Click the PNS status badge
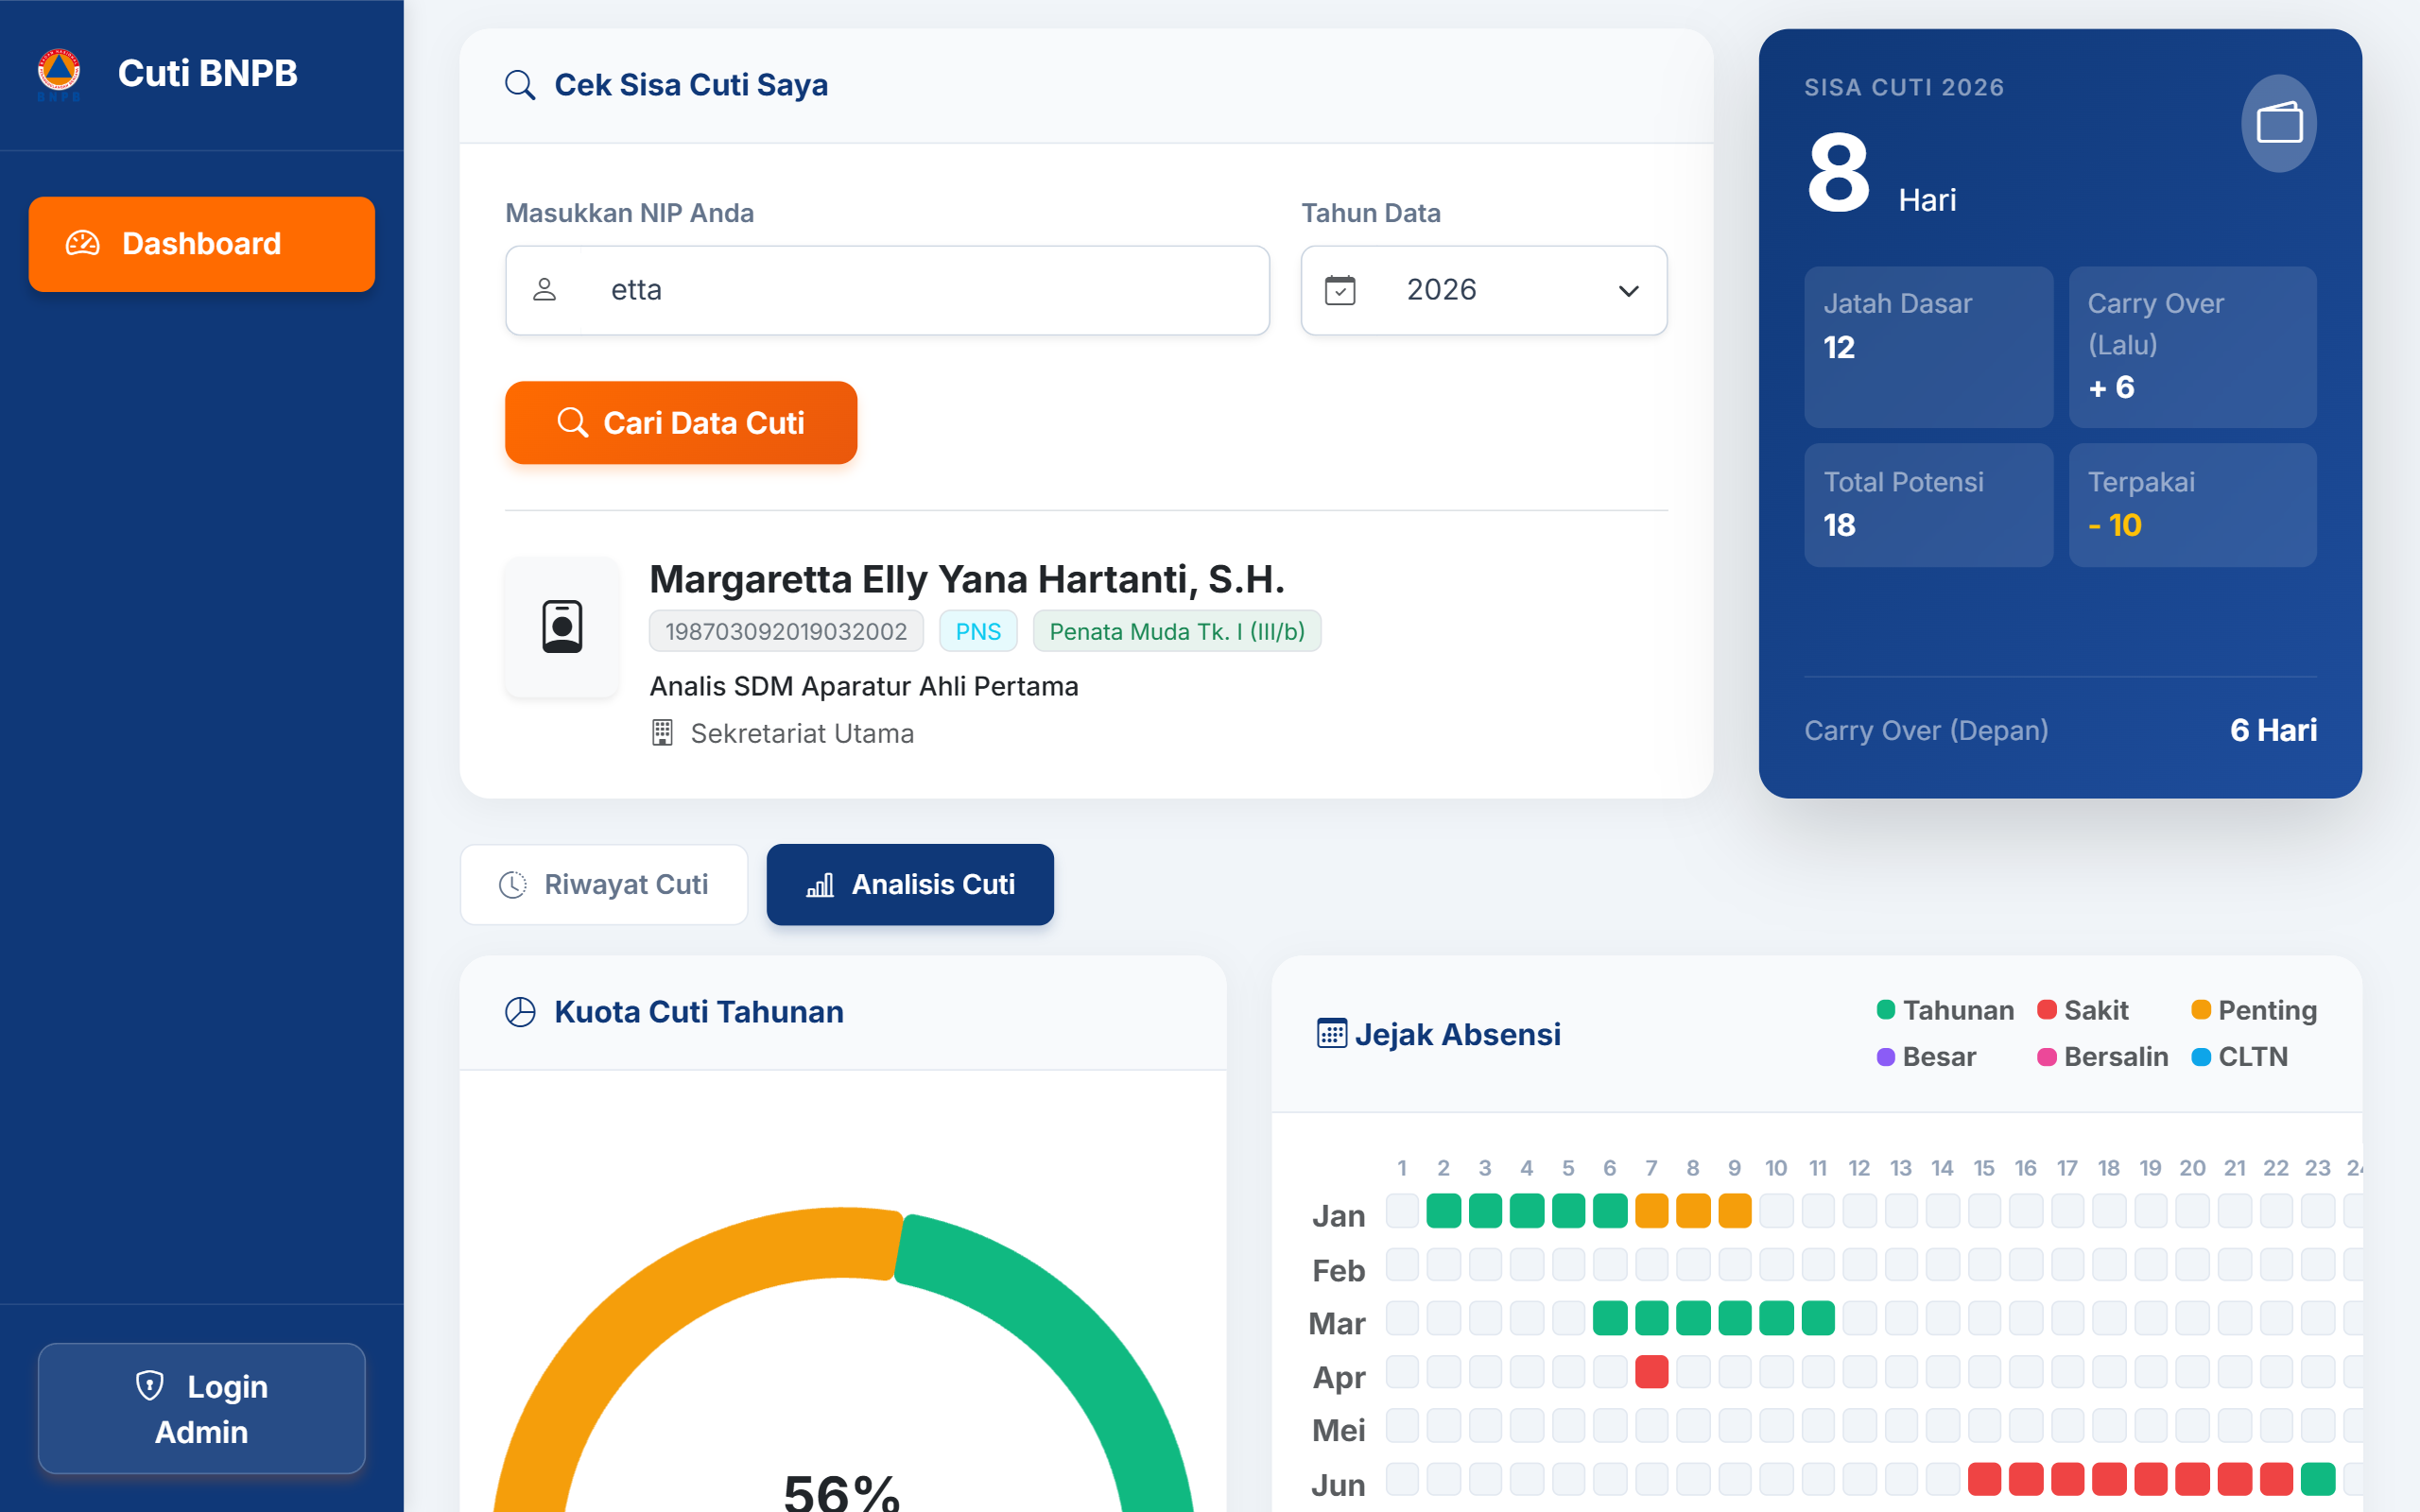This screenshot has height=1512, width=2420. 978,631
